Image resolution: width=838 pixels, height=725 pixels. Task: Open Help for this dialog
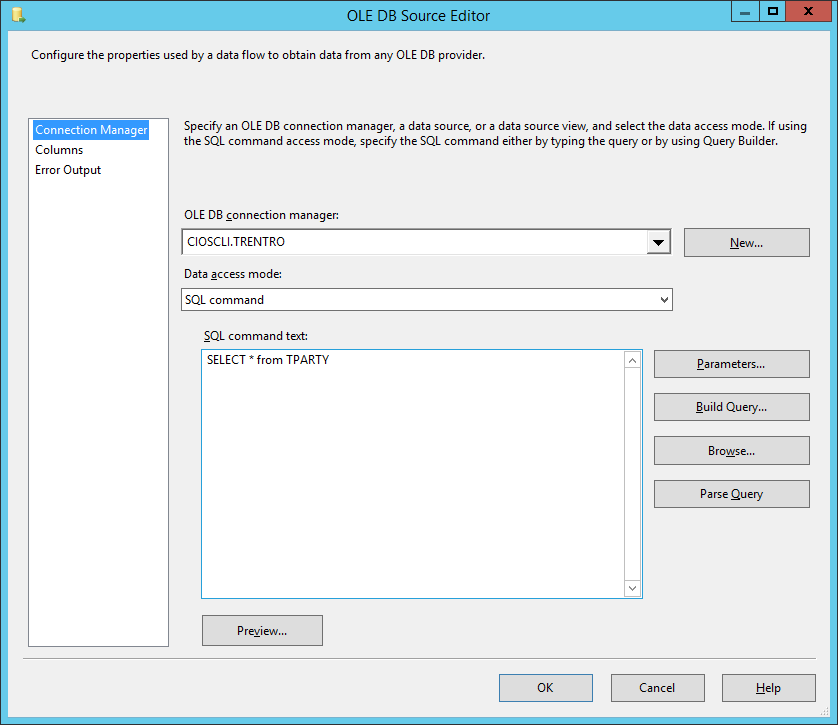click(769, 688)
